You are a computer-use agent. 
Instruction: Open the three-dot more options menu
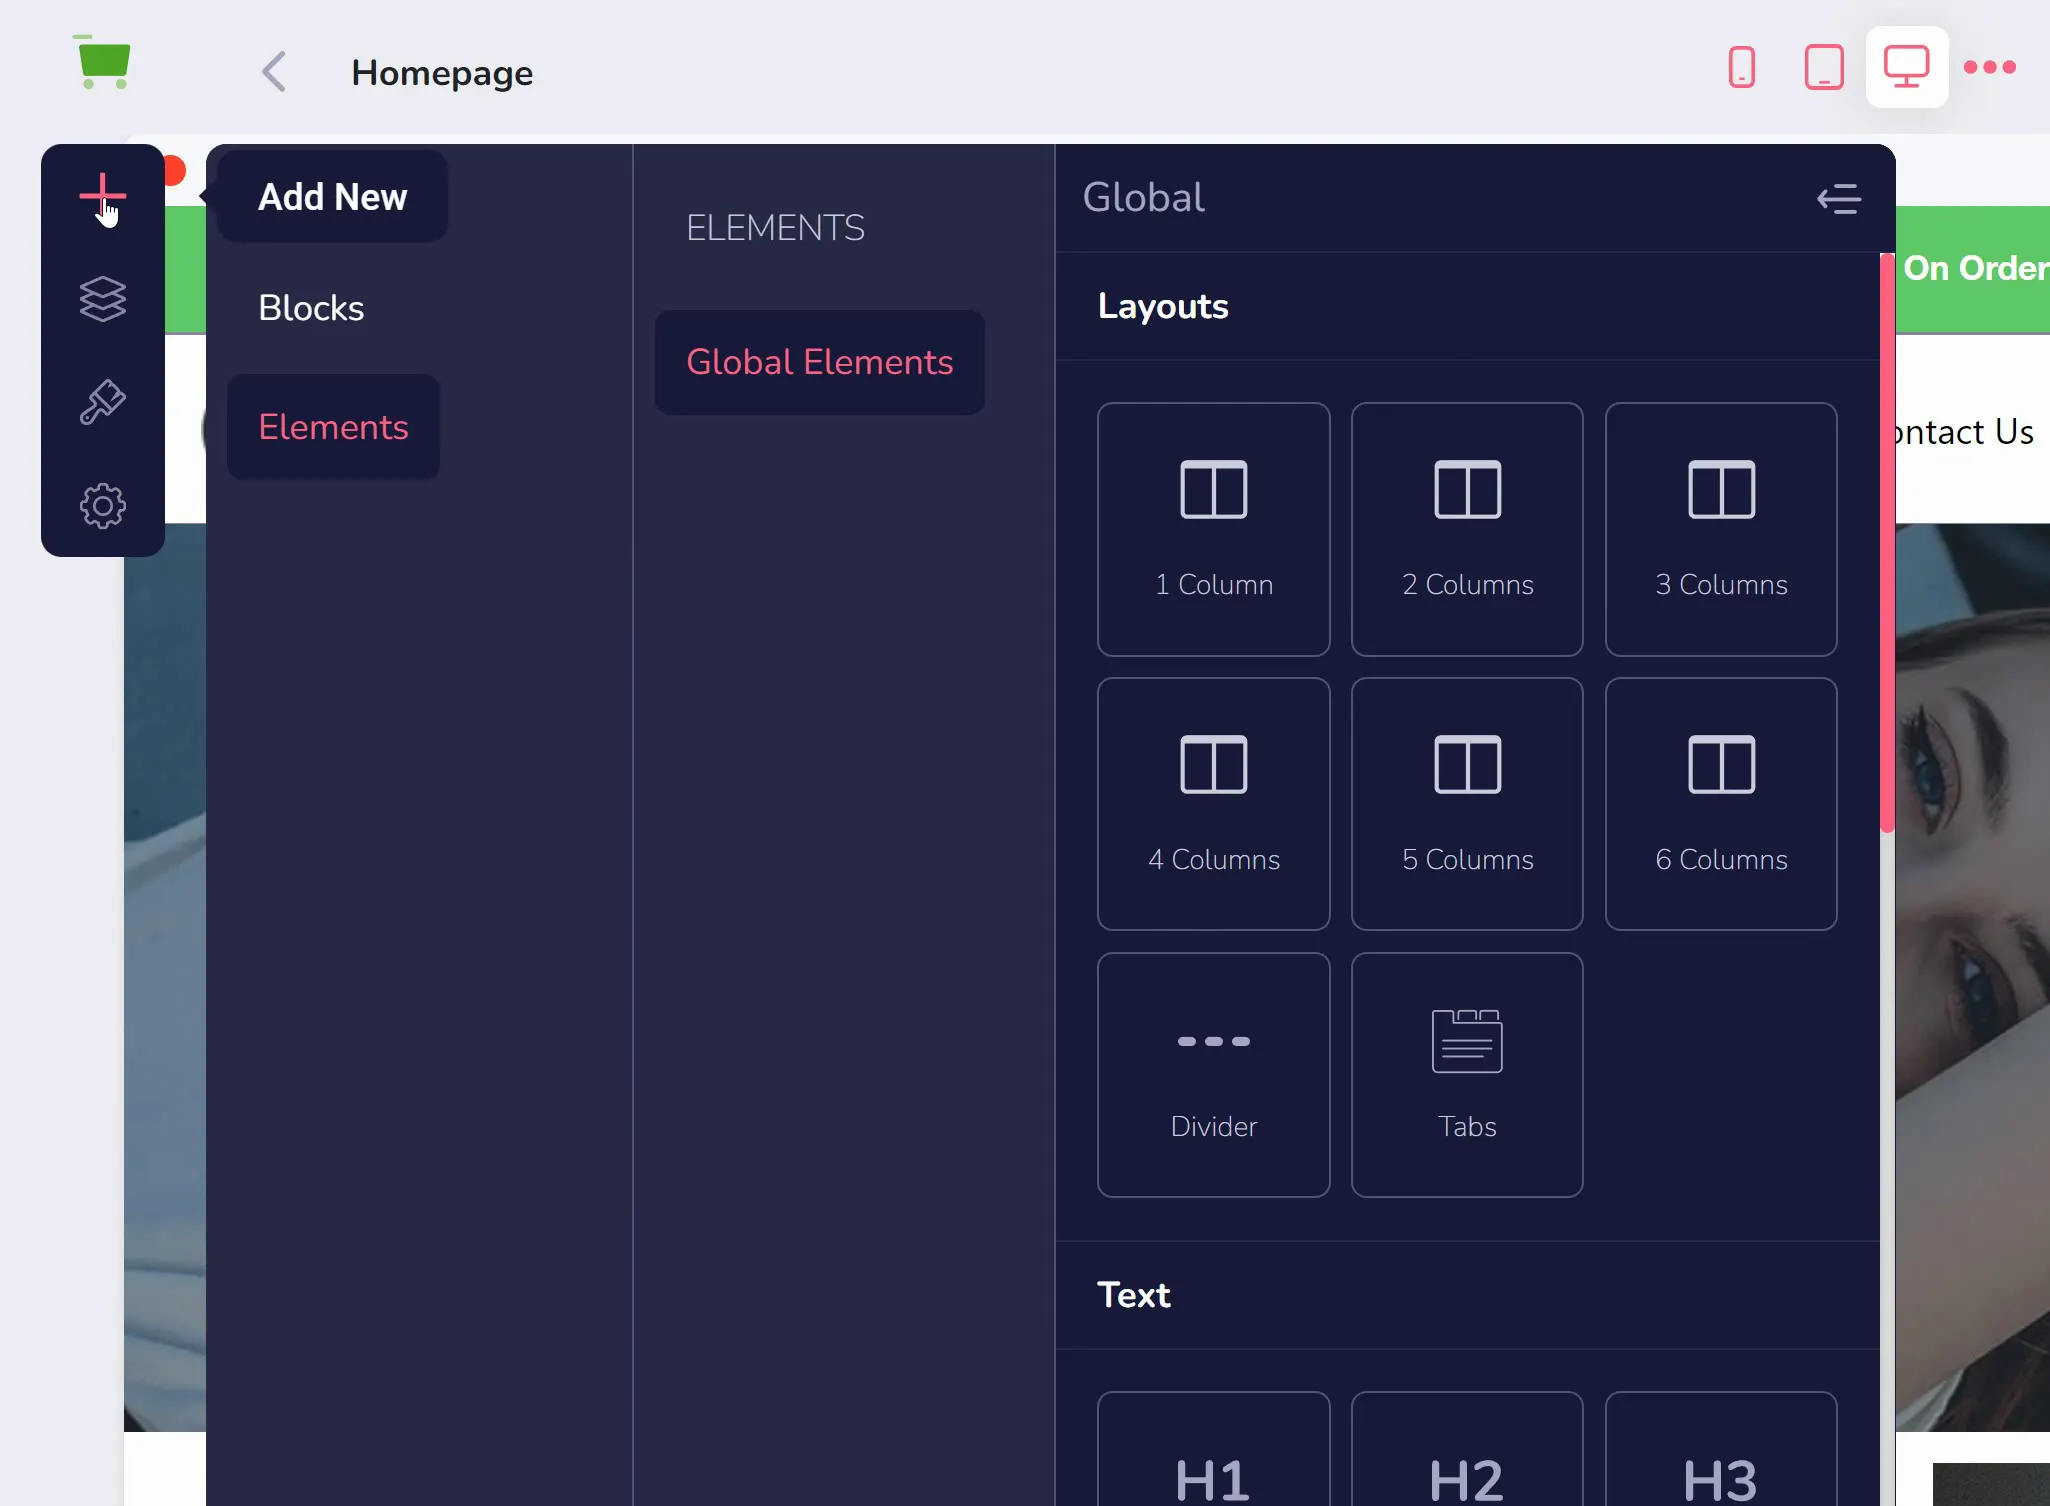[x=1989, y=67]
